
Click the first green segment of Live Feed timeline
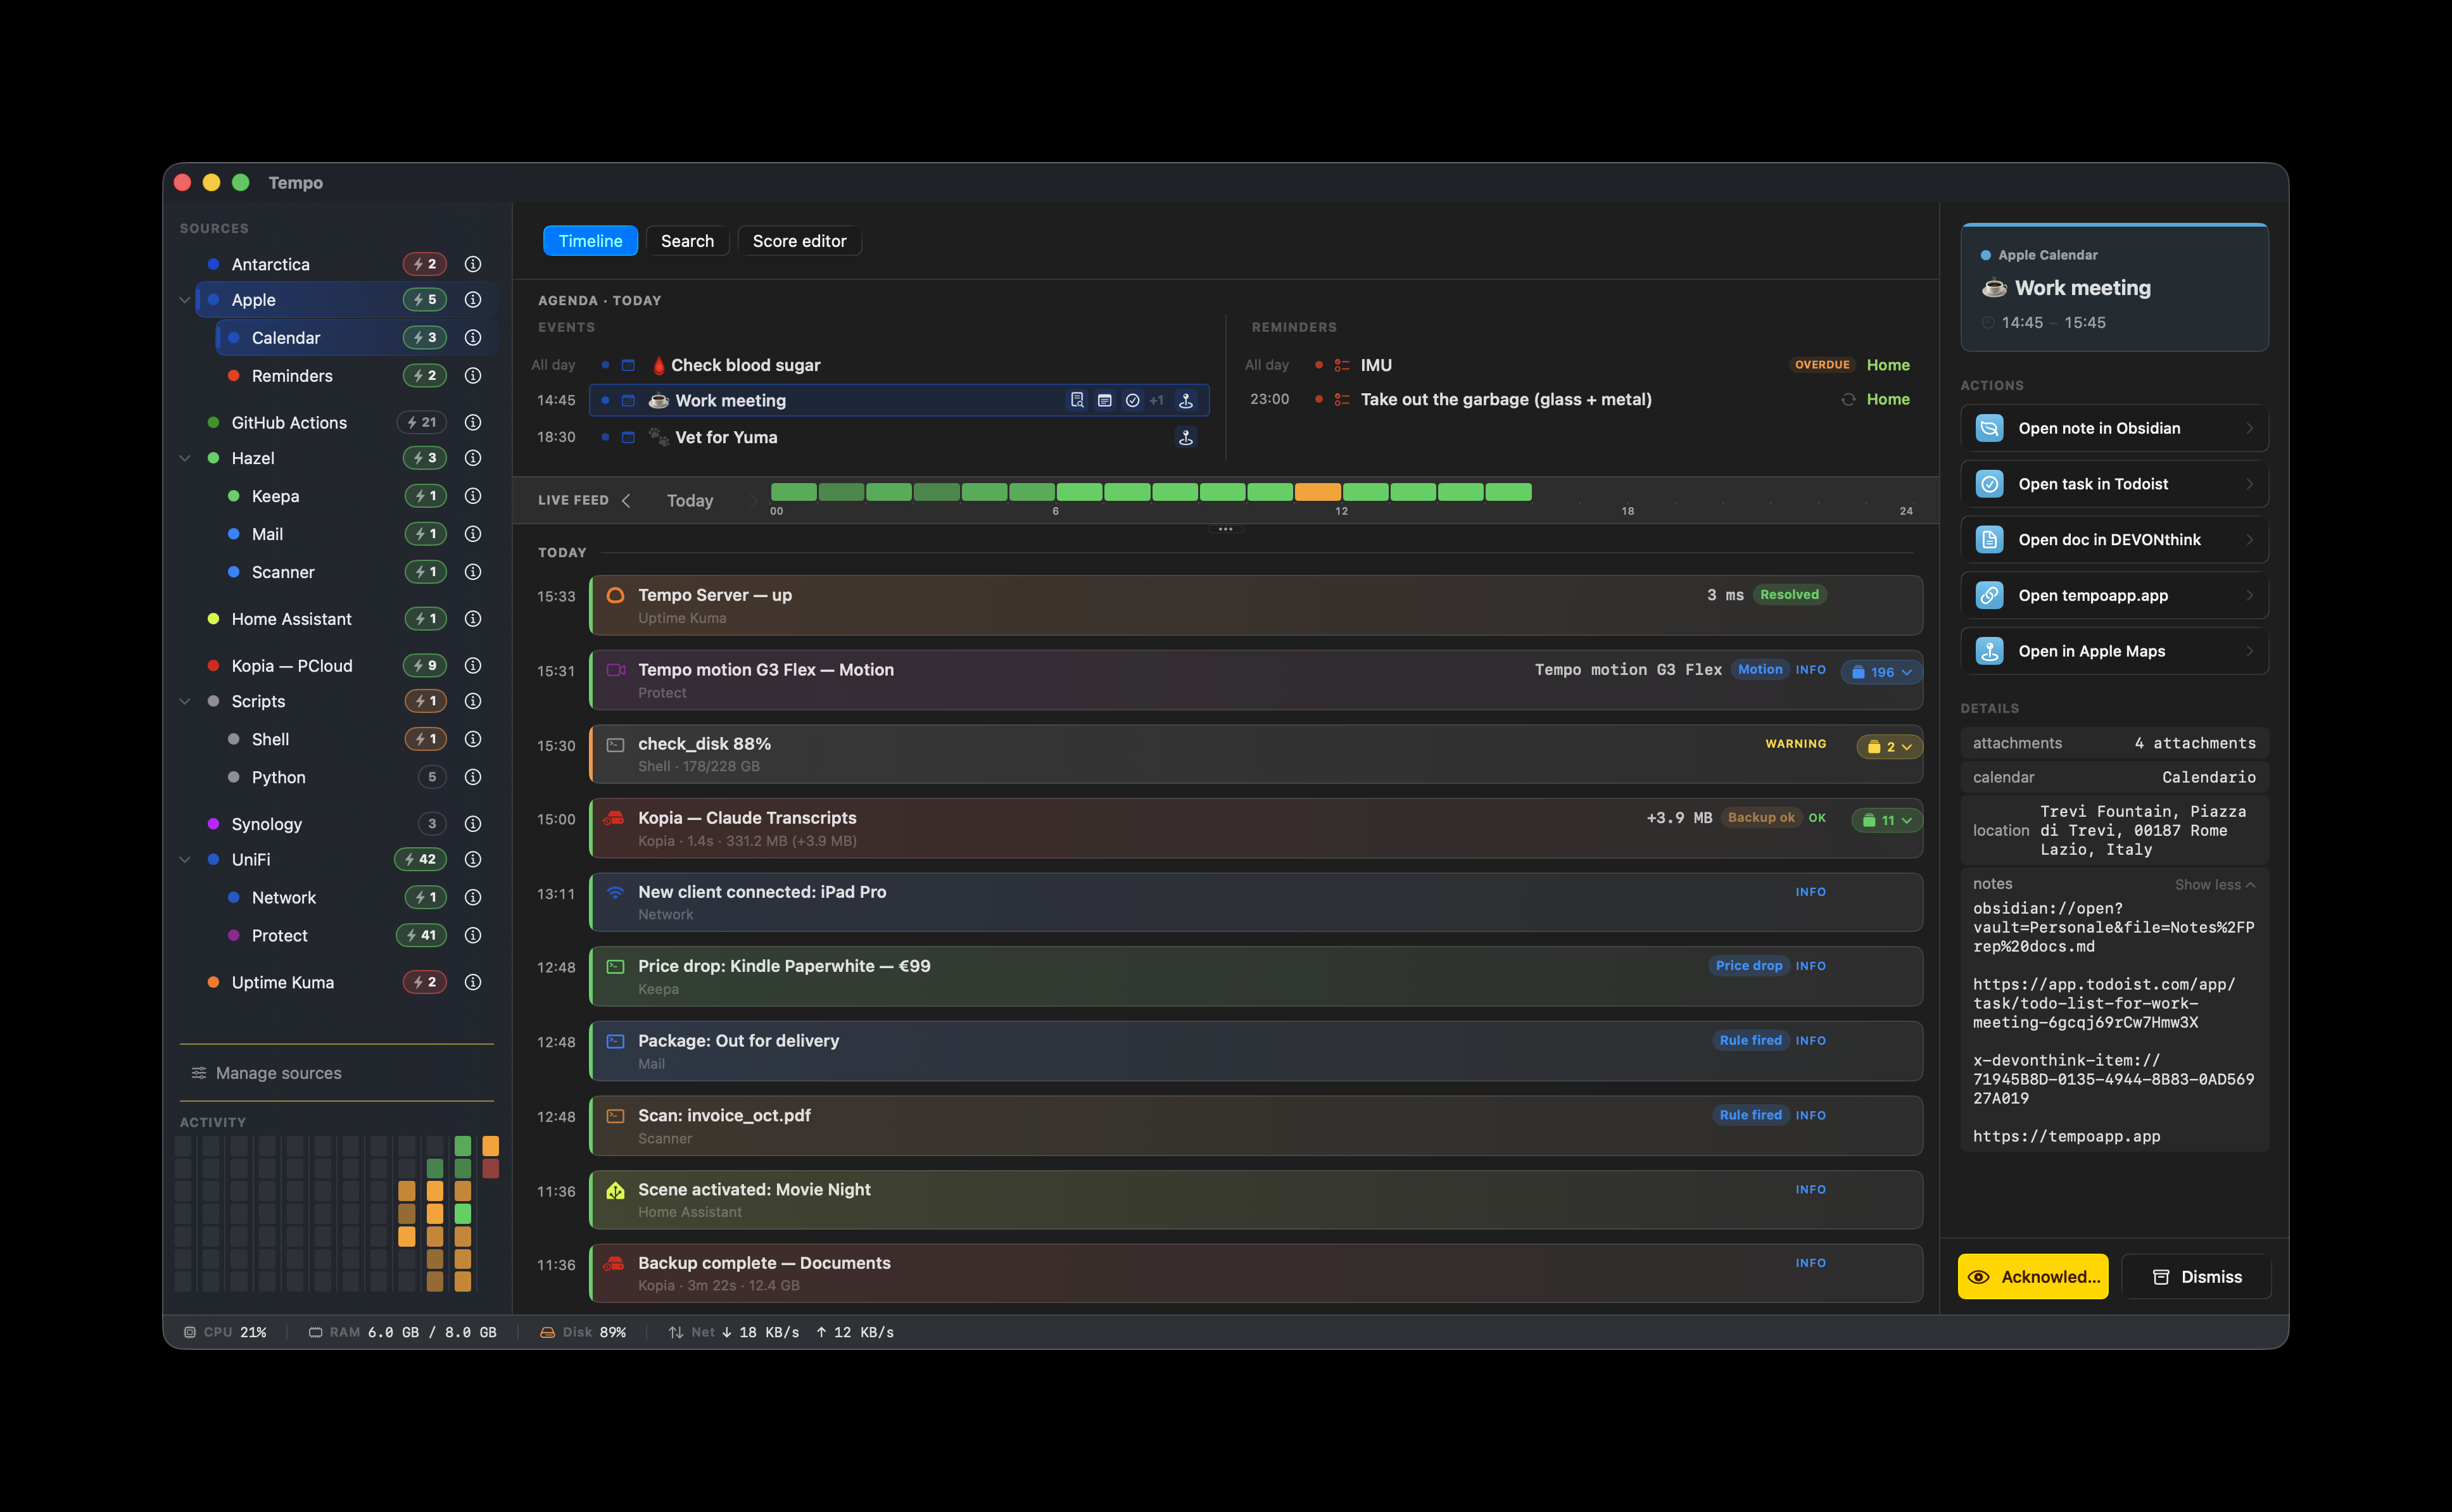click(x=794, y=492)
